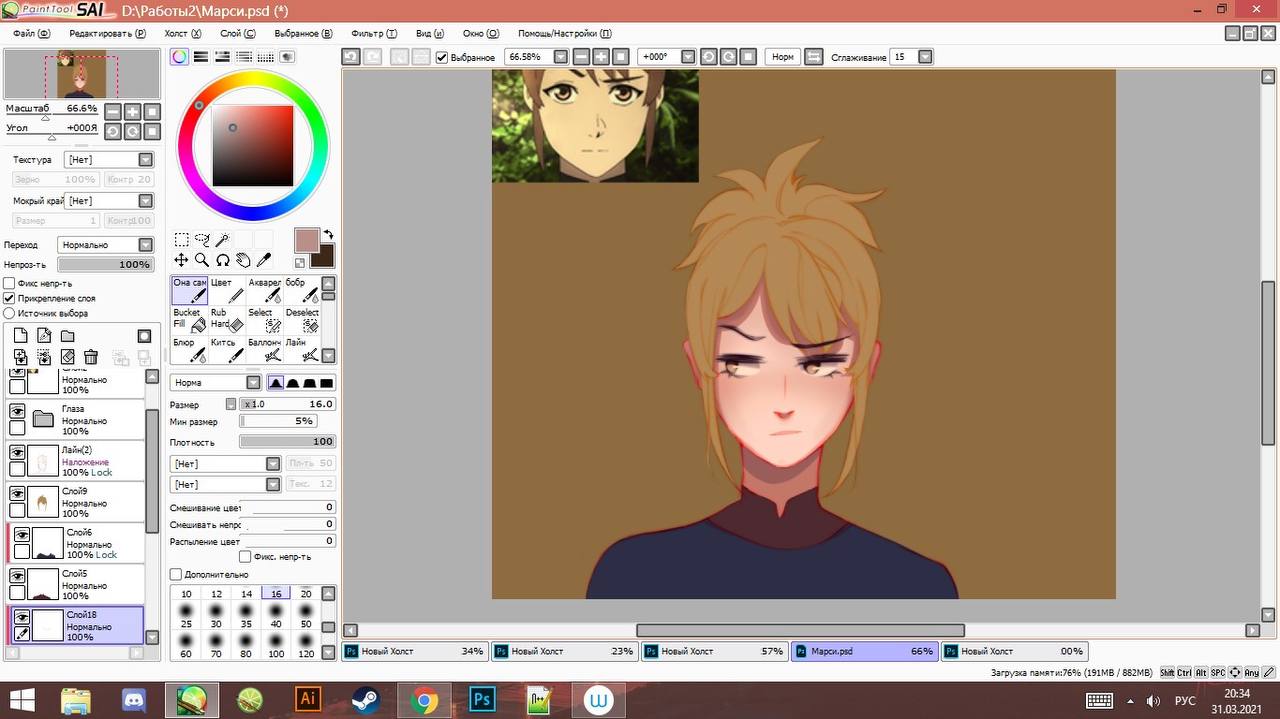The width and height of the screenshot is (1280, 719).
Task: Open the rotation angle +000° dropdown
Action: (688, 57)
